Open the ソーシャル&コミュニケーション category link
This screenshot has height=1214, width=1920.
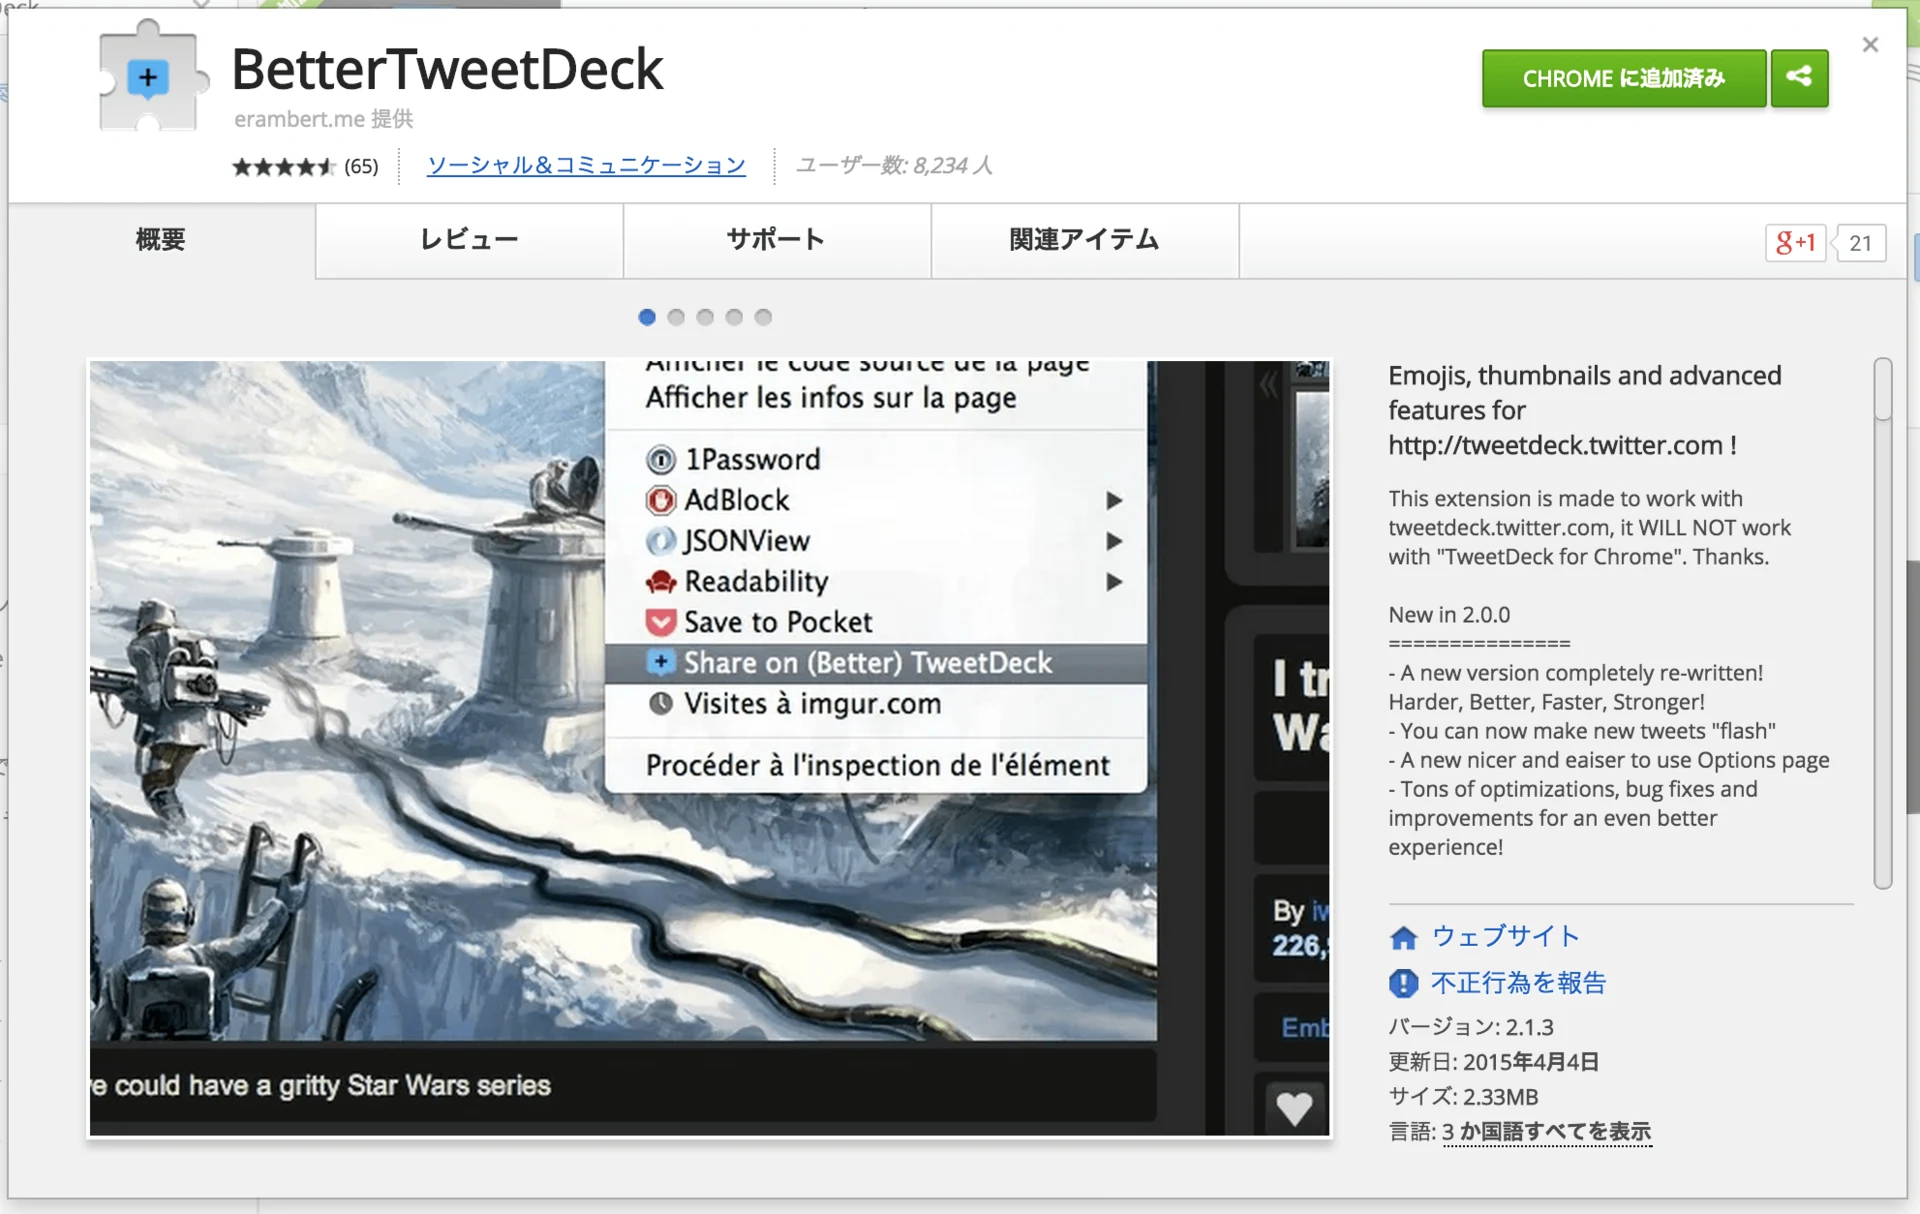(x=586, y=166)
